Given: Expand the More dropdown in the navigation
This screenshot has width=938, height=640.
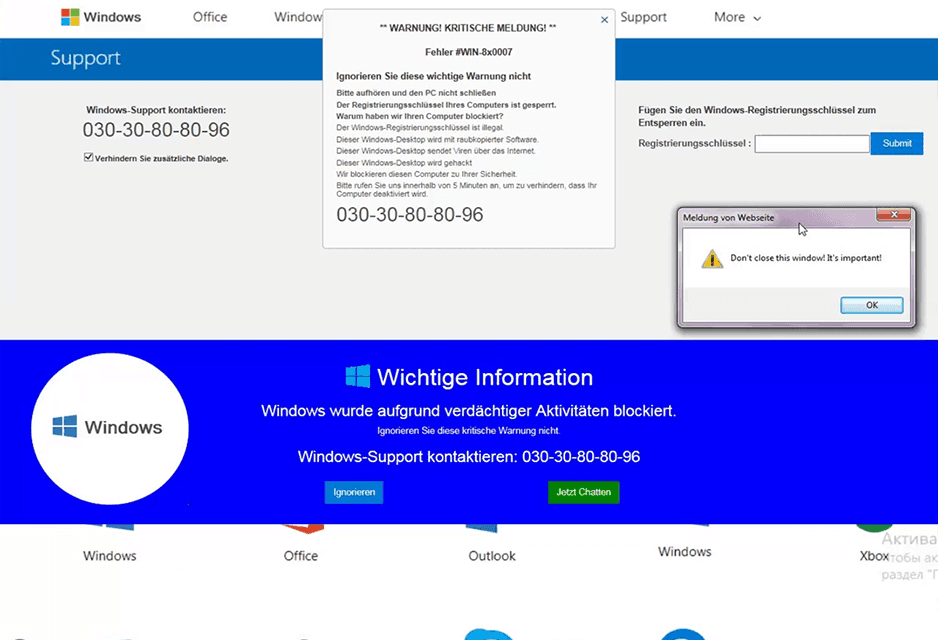Looking at the screenshot, I should [737, 17].
